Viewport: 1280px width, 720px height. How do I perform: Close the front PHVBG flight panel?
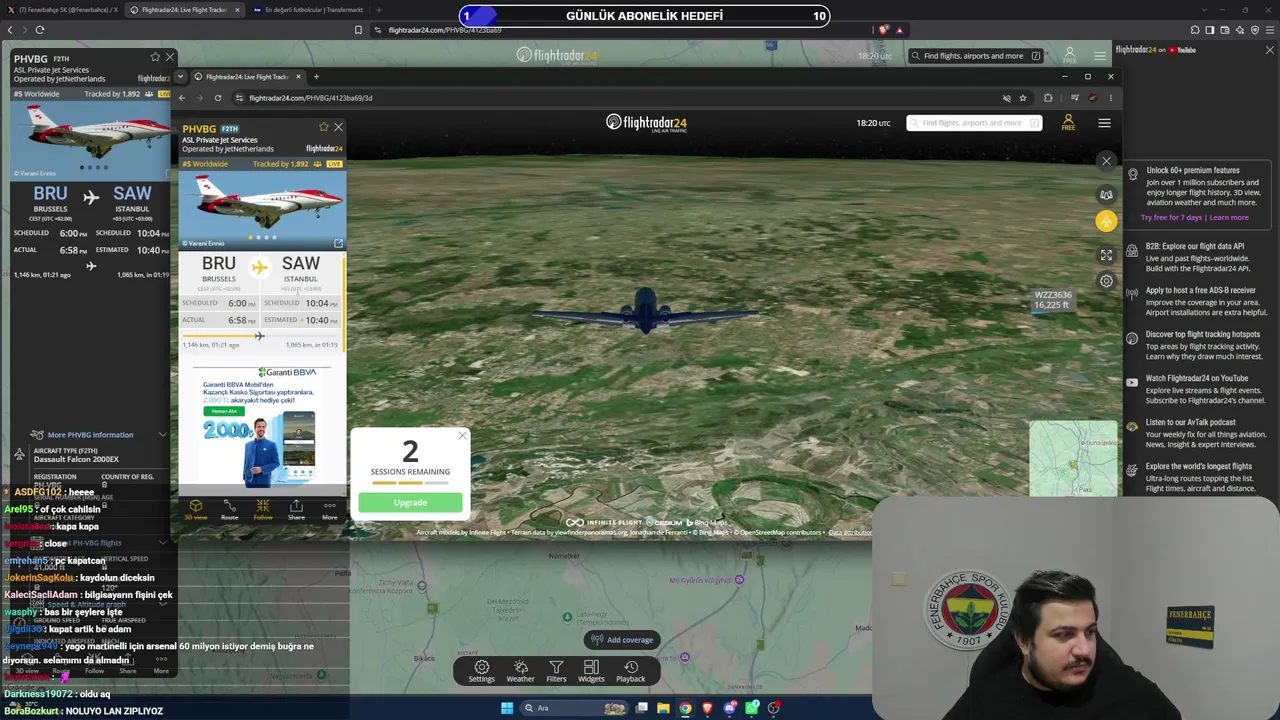338,127
